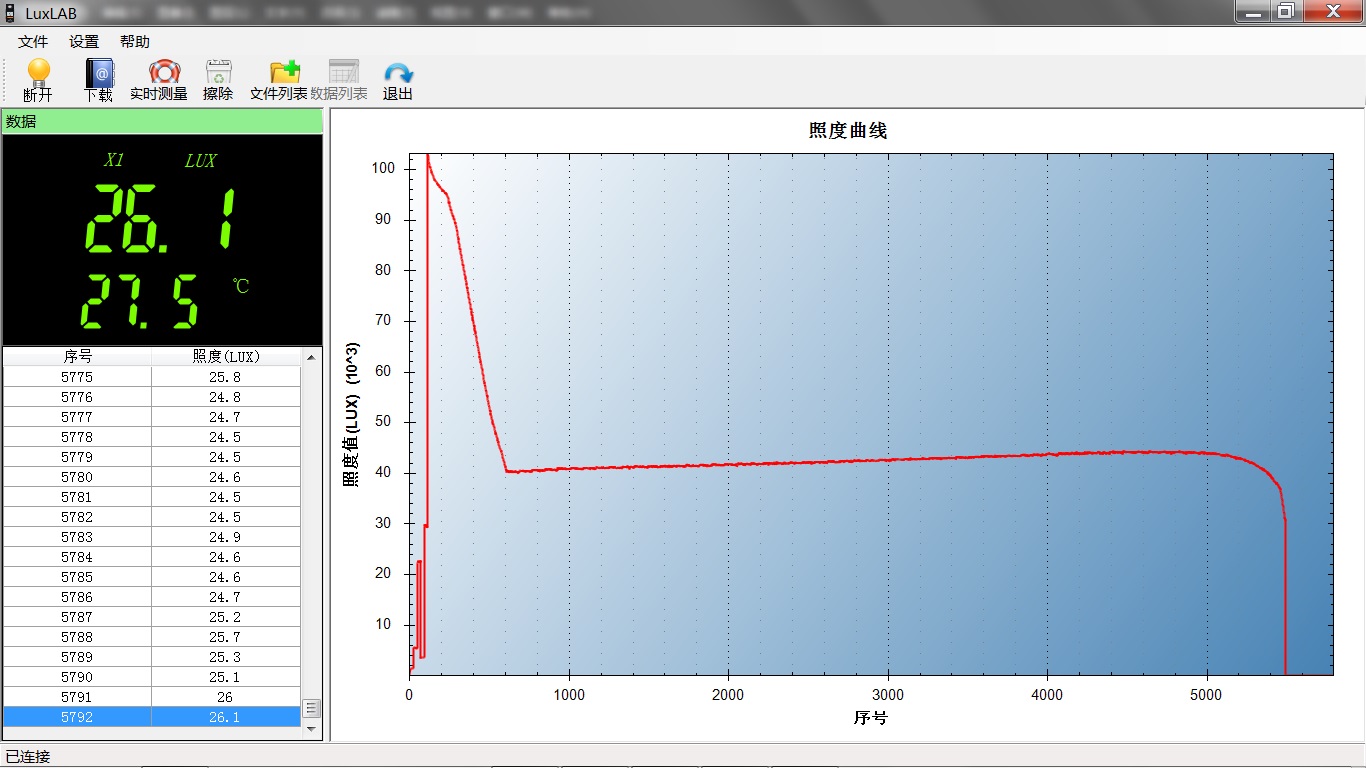Click the 照度(LUX) column header
Image resolution: width=1366 pixels, height=768 pixels.
click(x=225, y=357)
